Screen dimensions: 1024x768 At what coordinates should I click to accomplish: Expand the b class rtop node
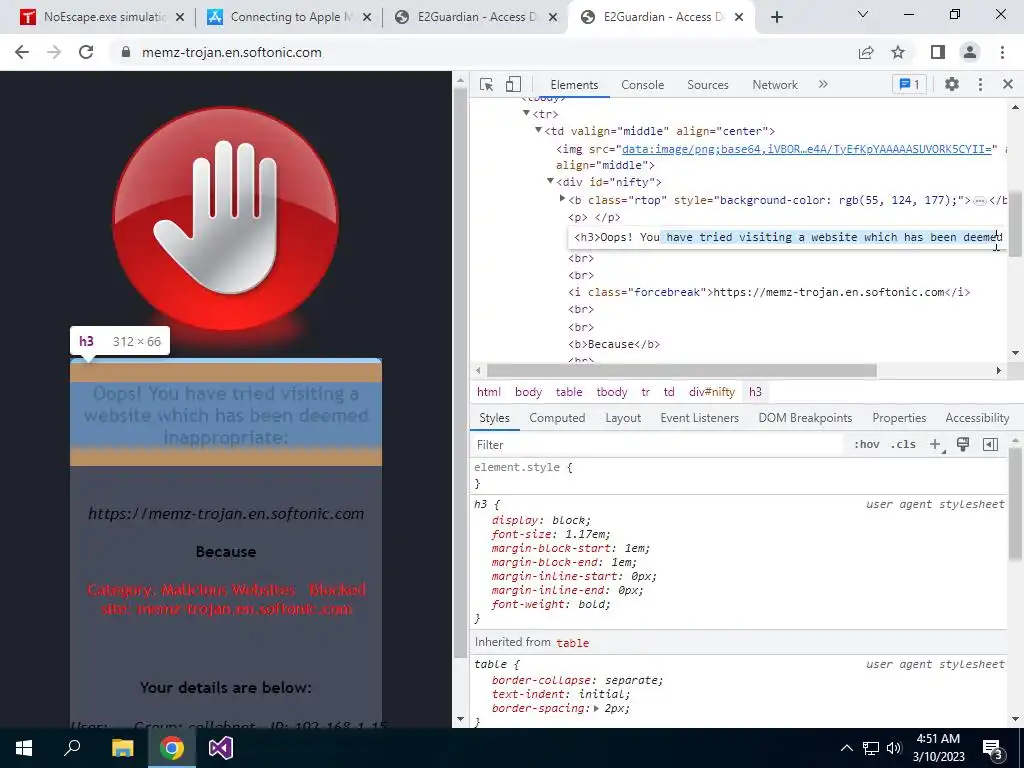[x=562, y=199]
